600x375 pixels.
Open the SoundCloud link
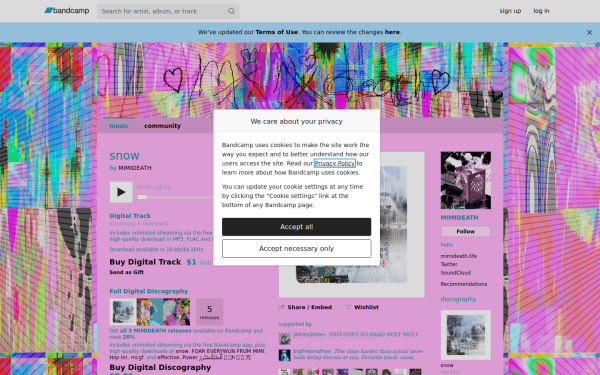pyautogui.click(x=455, y=273)
